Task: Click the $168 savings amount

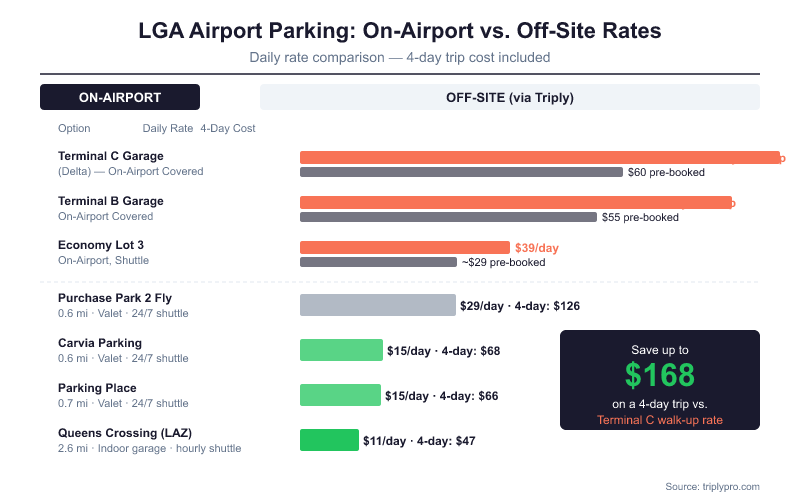Action: (659, 374)
